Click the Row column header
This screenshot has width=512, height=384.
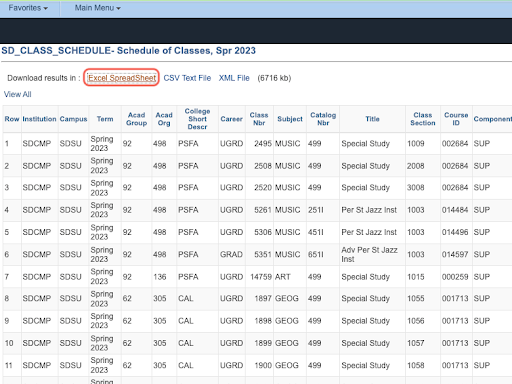point(12,119)
